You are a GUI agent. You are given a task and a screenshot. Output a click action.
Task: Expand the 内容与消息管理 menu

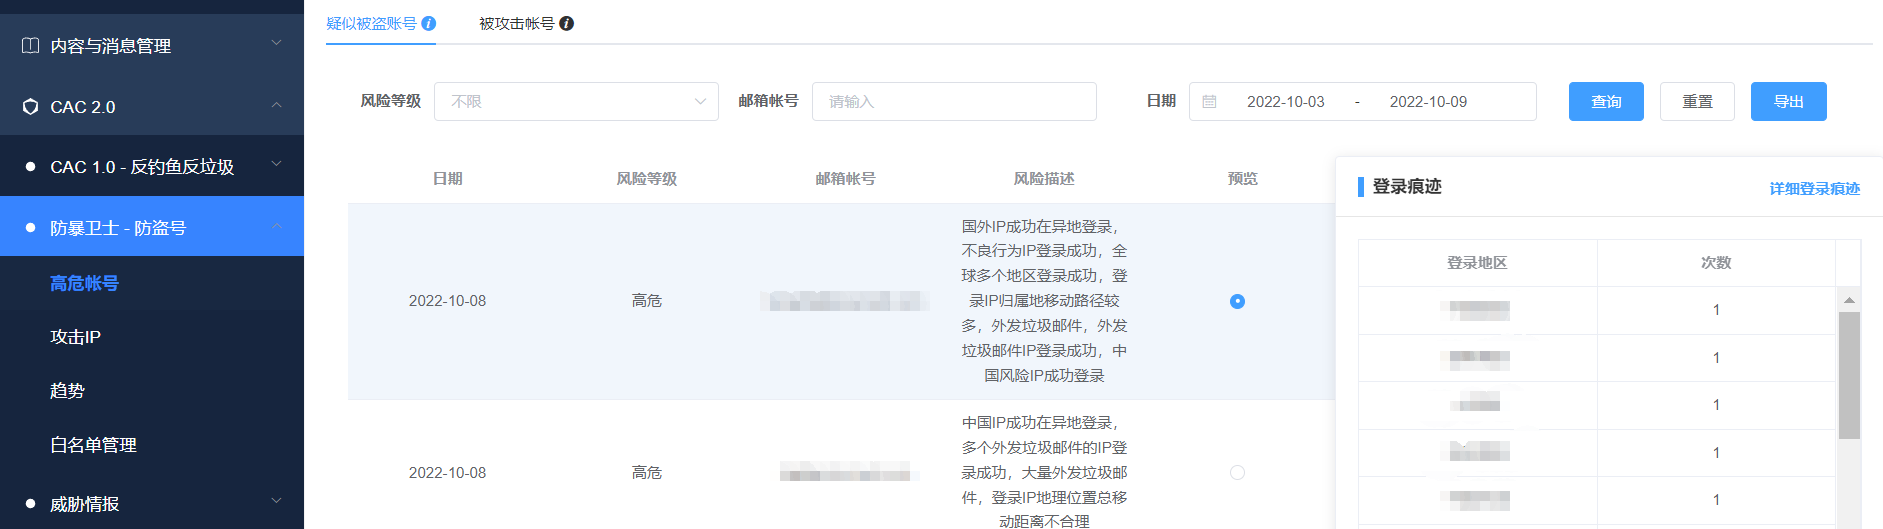tap(277, 43)
